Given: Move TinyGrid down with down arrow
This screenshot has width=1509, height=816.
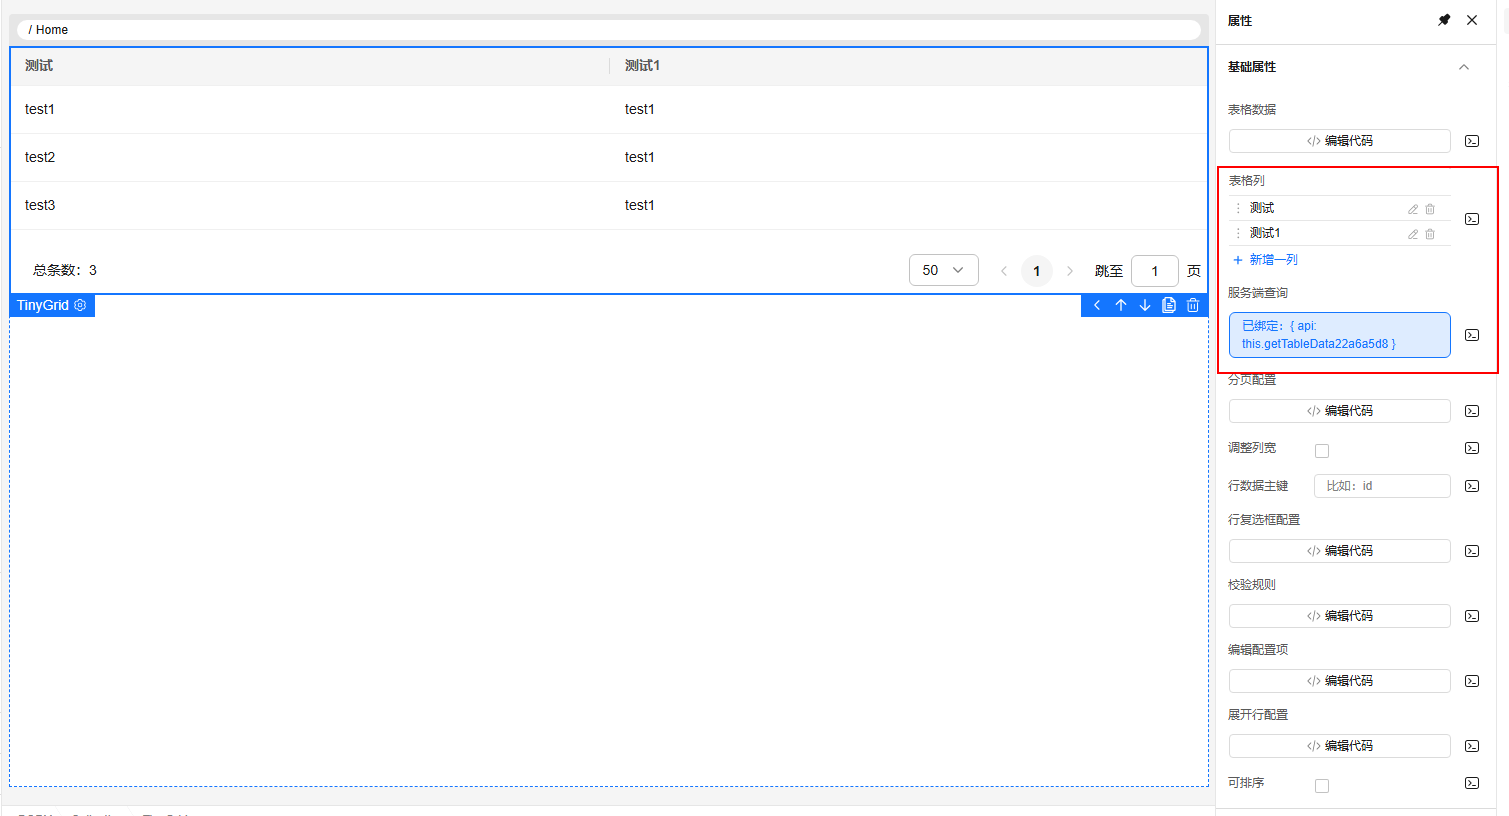Looking at the screenshot, I should 1145,305.
